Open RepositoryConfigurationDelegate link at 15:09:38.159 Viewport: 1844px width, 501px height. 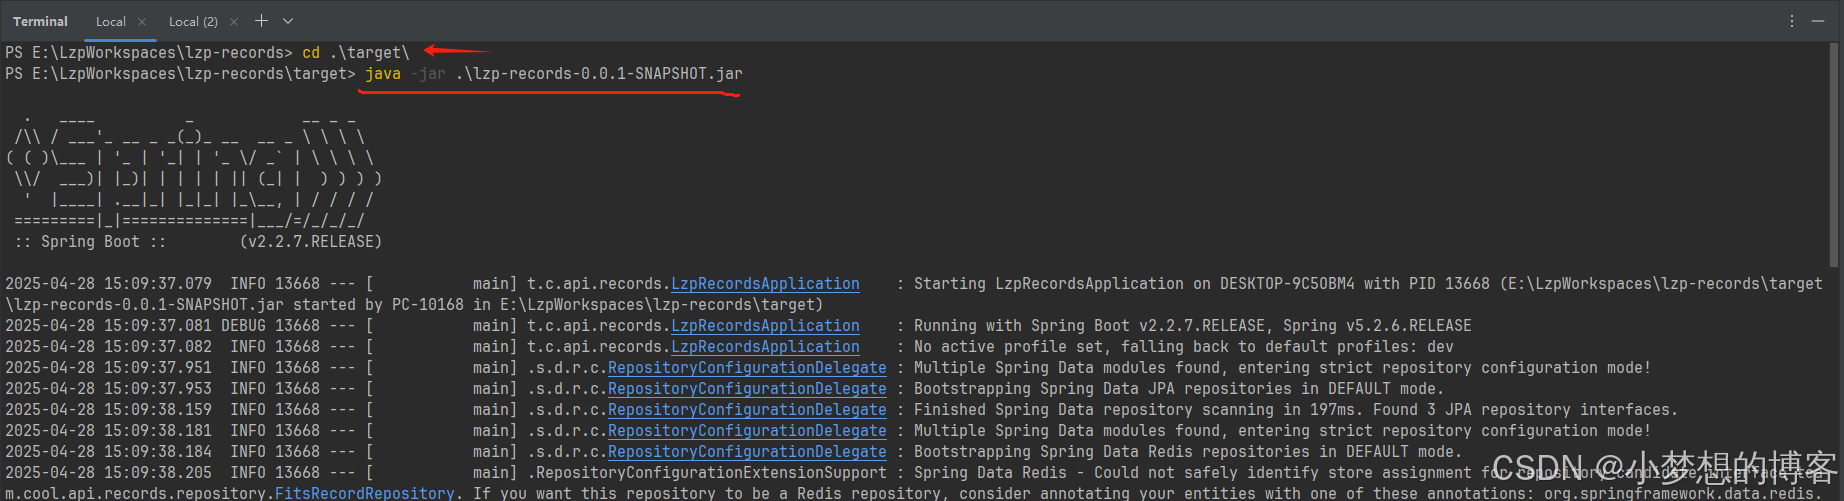[x=747, y=410]
